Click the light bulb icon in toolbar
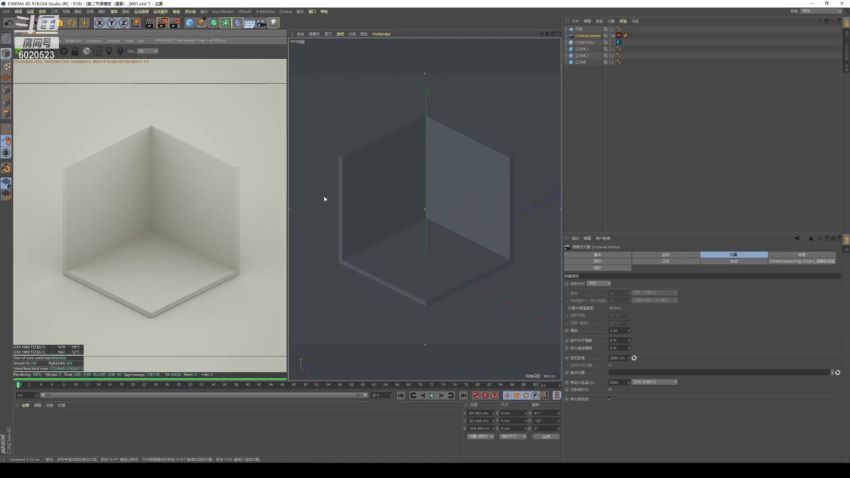850x478 pixels. click(x=273, y=23)
